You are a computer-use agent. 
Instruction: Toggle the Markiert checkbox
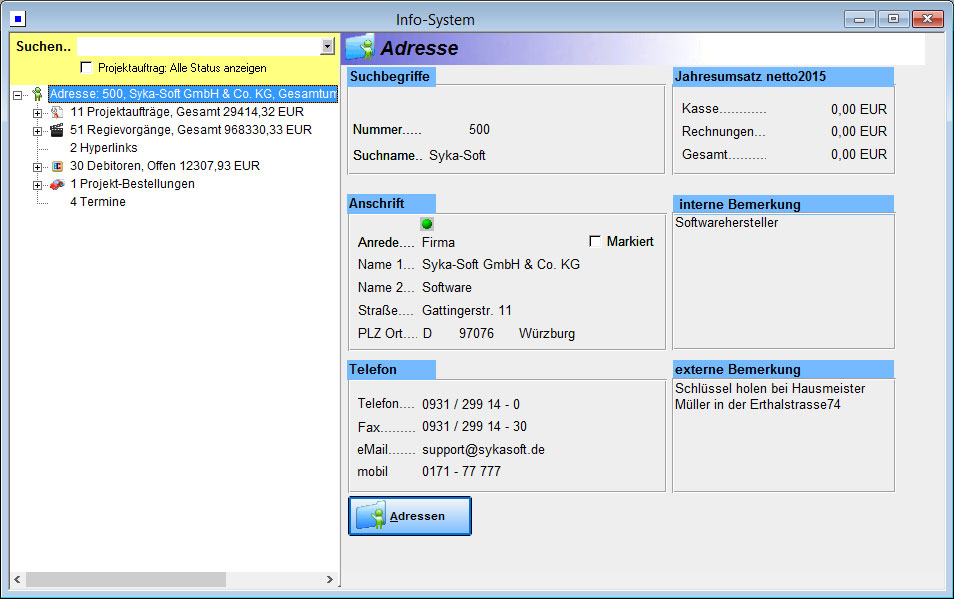pos(596,242)
